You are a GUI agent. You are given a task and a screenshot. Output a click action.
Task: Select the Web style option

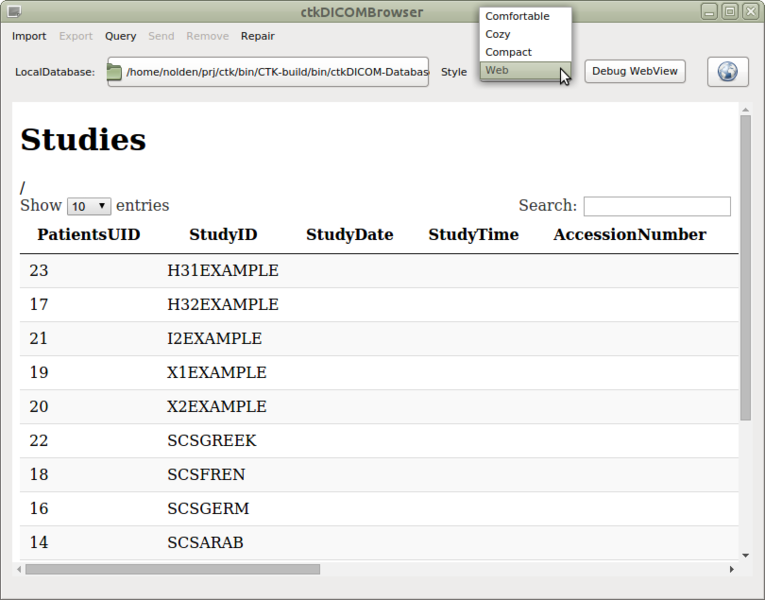pos(497,71)
